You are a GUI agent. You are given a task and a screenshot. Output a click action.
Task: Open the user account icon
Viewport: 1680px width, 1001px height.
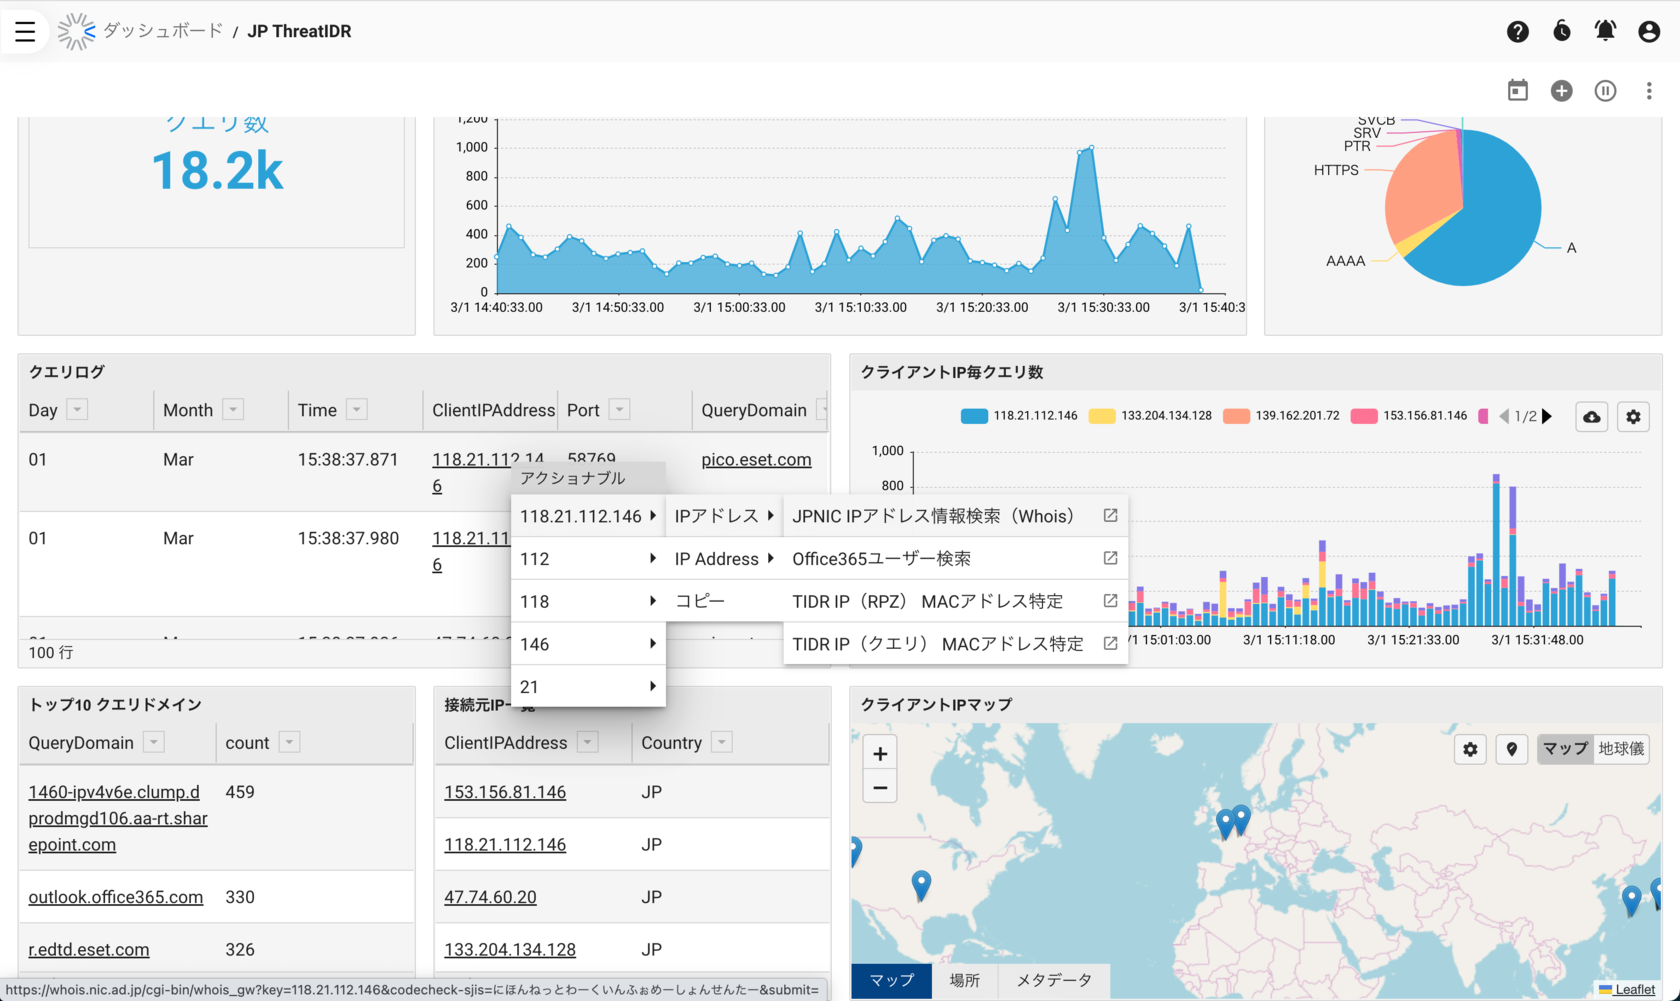tap(1649, 31)
